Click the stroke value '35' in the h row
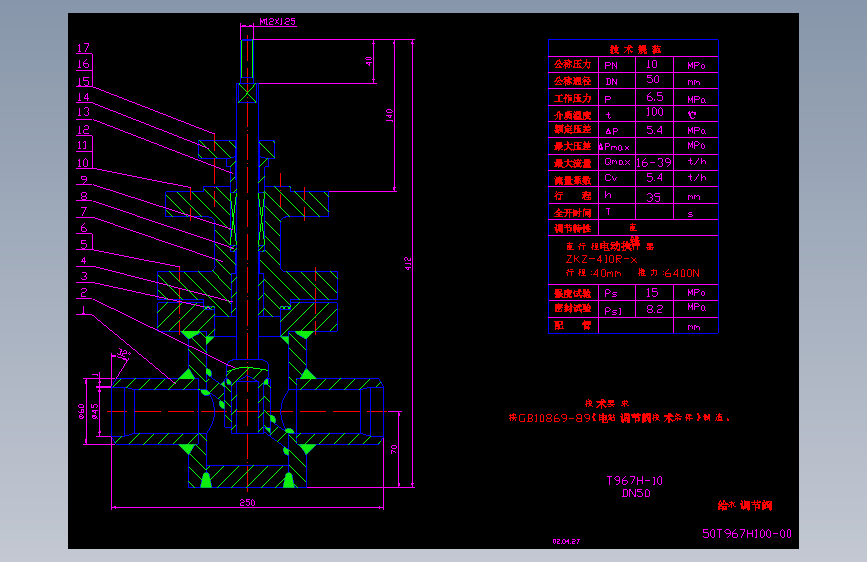The height and width of the screenshot is (562, 867). point(654,197)
